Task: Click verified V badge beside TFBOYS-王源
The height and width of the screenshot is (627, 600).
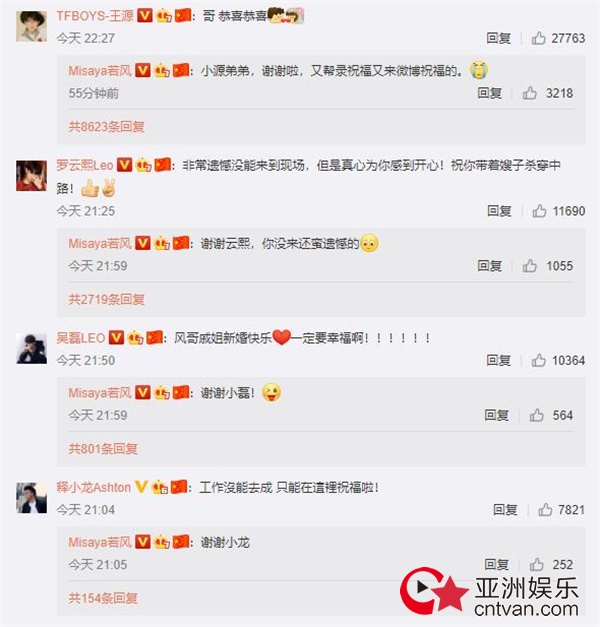Action: 145,16
